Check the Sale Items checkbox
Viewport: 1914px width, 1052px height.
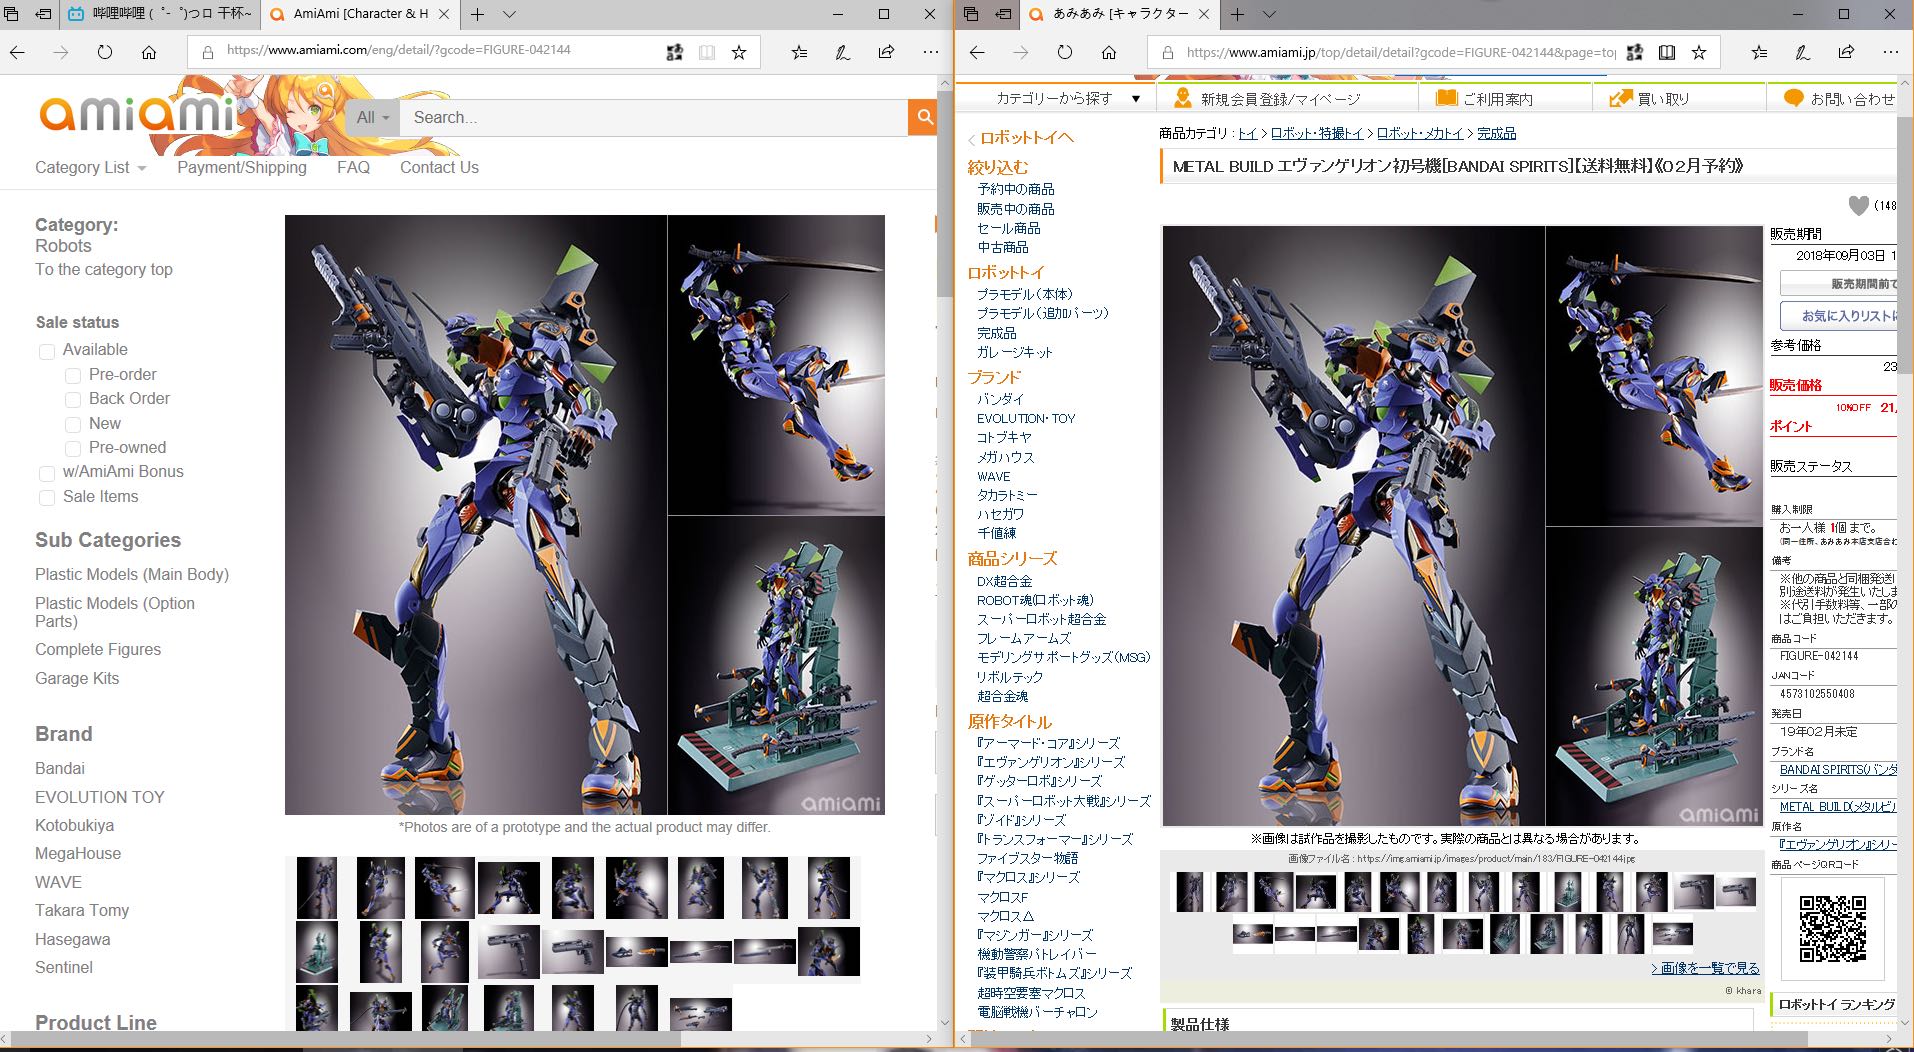coord(47,497)
